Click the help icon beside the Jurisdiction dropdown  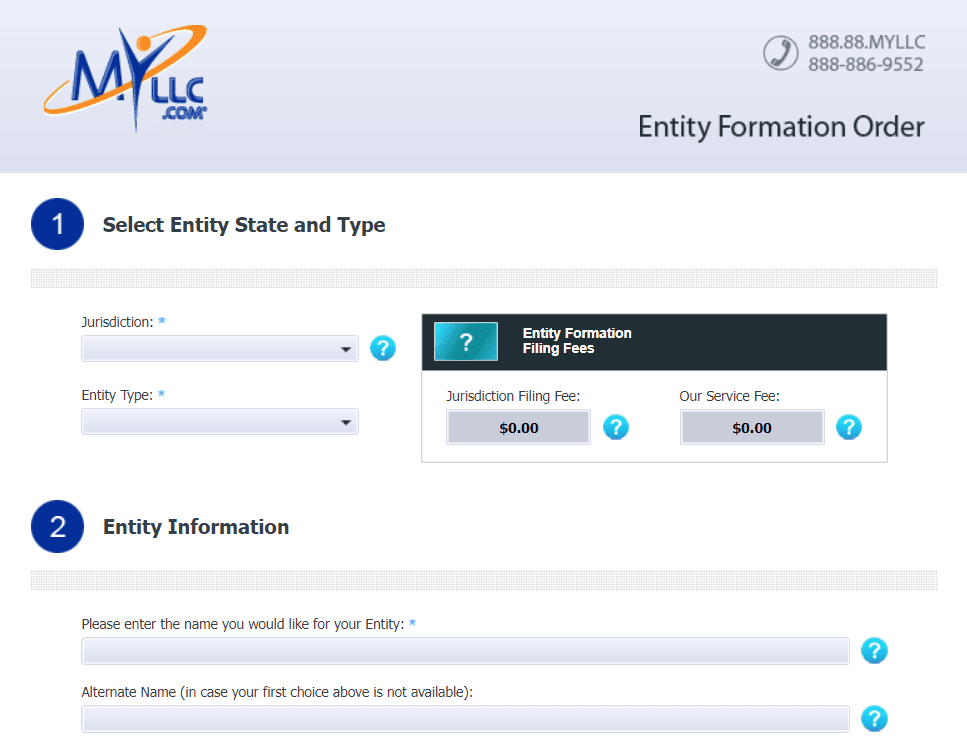383,348
